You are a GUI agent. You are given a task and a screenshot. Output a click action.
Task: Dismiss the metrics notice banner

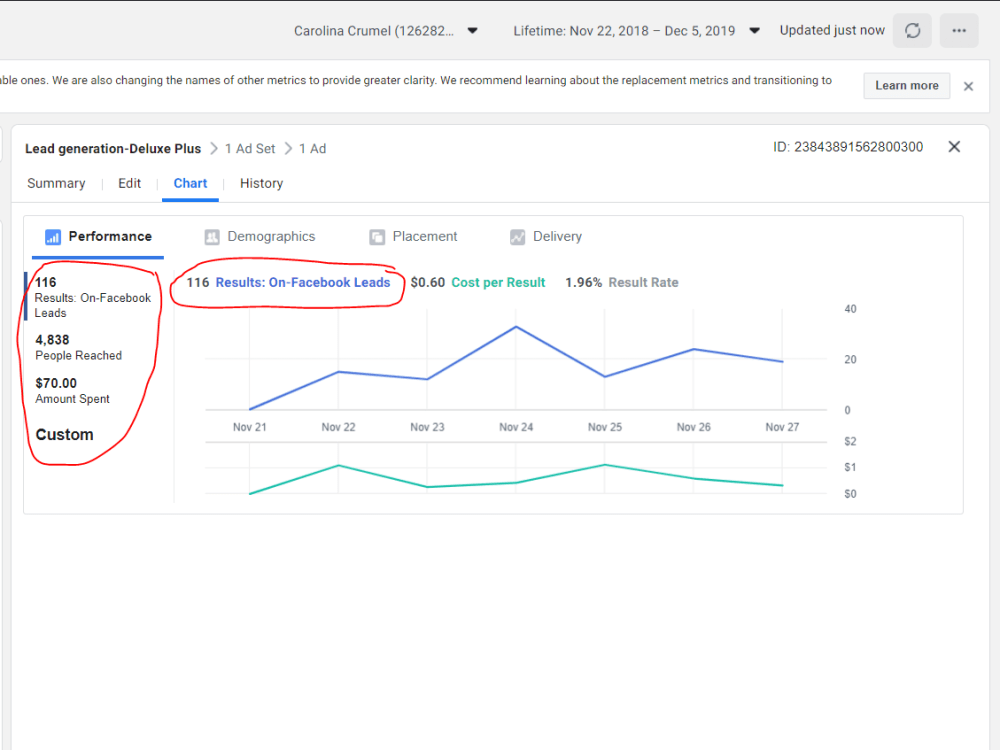point(968,86)
